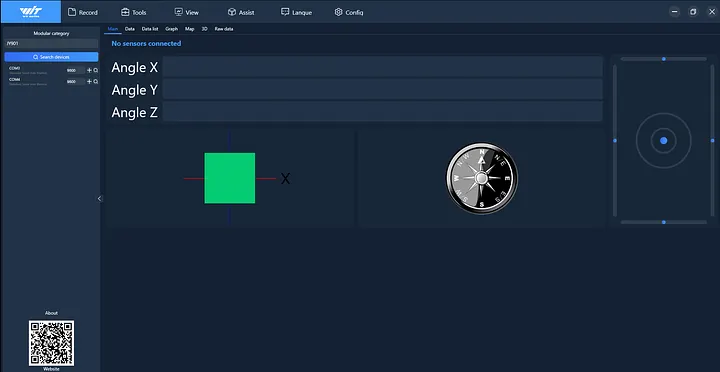Click the Angle Z value field
This screenshot has height=372, width=720.
(382, 112)
